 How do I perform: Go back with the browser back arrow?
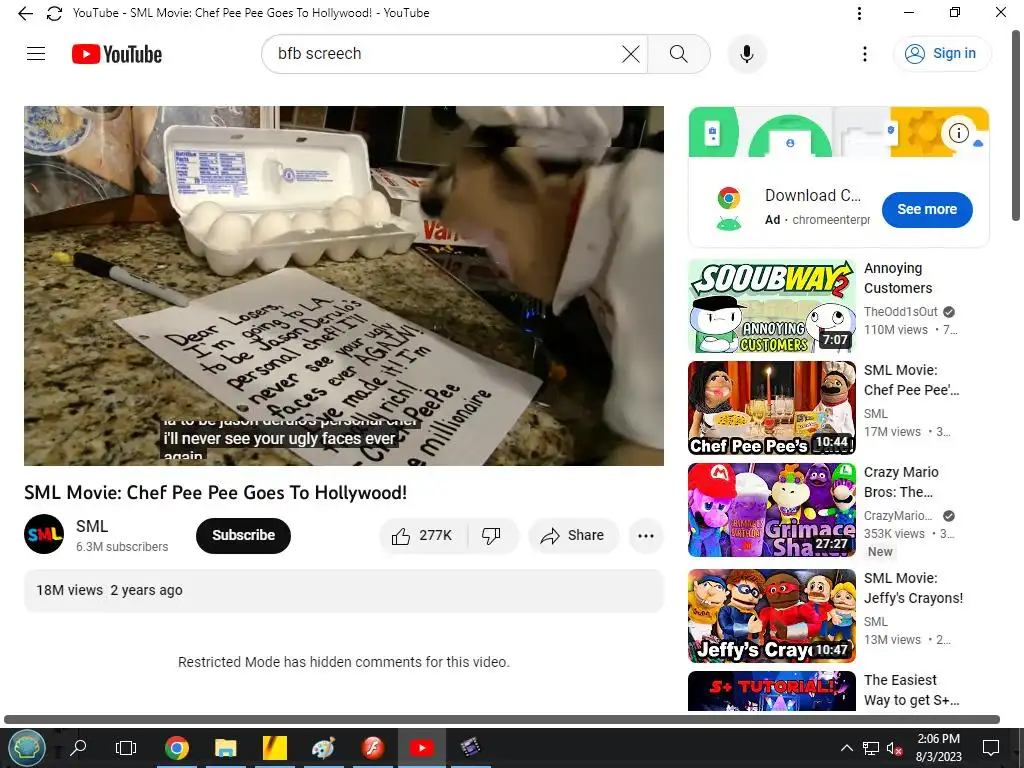point(25,13)
